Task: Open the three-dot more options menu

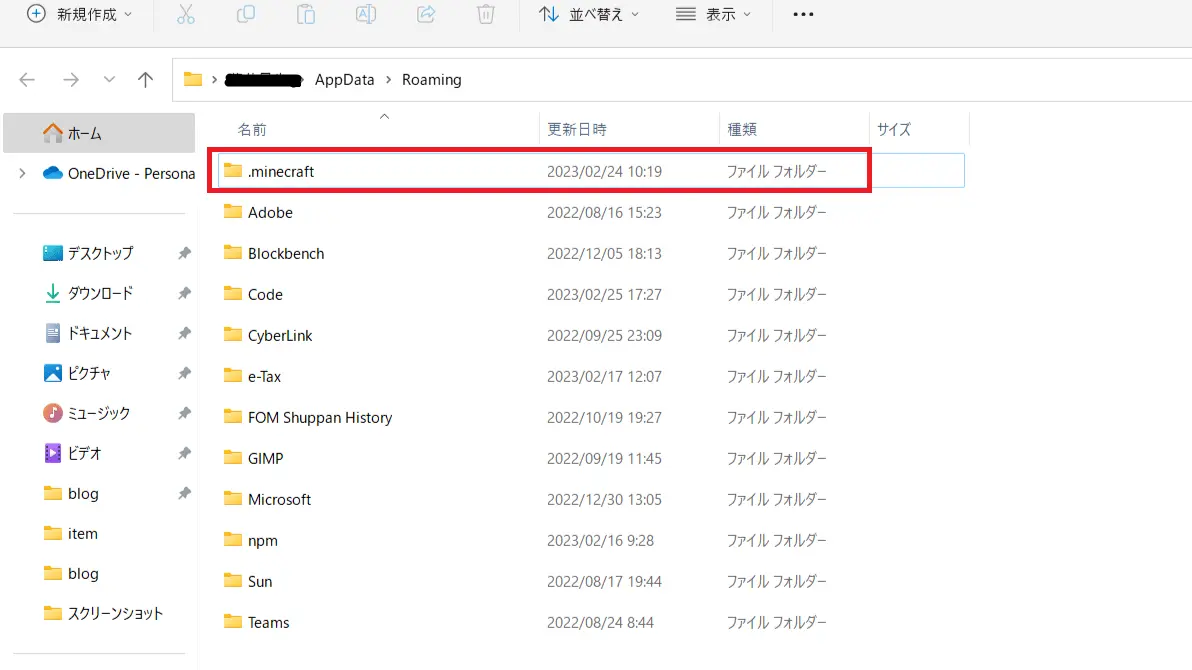Action: click(803, 14)
